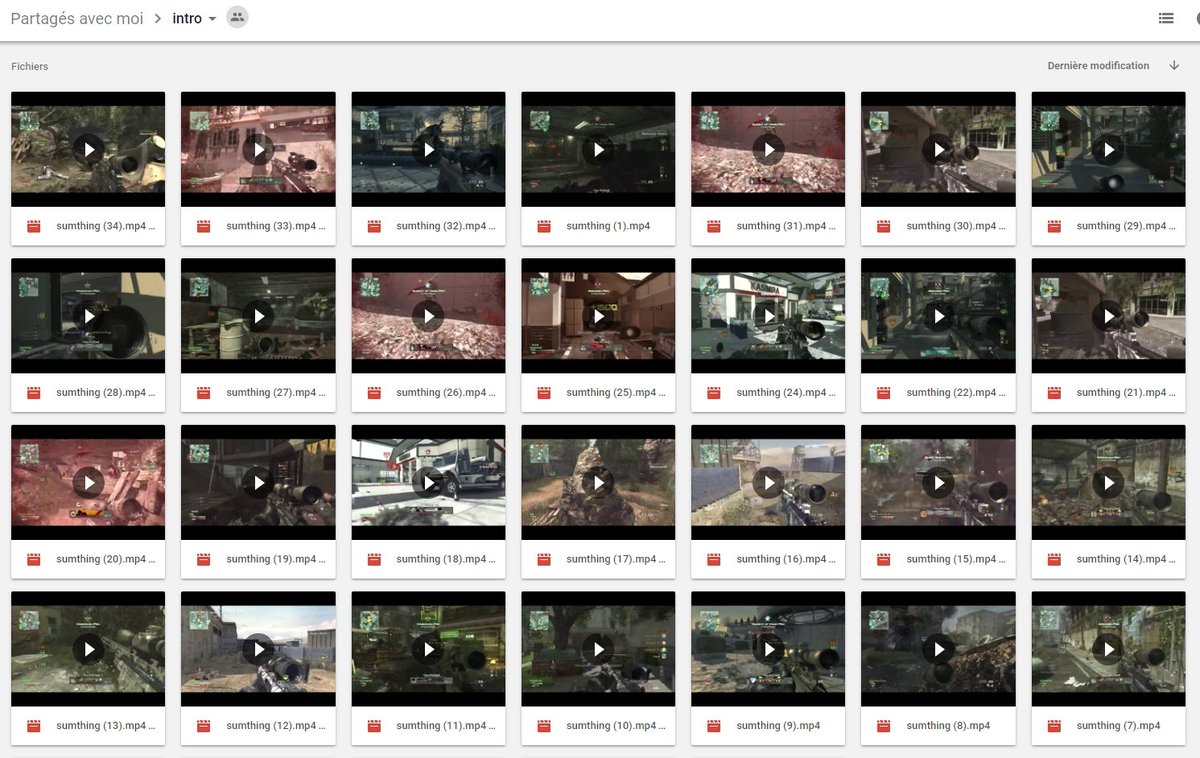
Task: Play the sumthing (33).mp4 video thumbnail
Action: pyautogui.click(x=258, y=149)
